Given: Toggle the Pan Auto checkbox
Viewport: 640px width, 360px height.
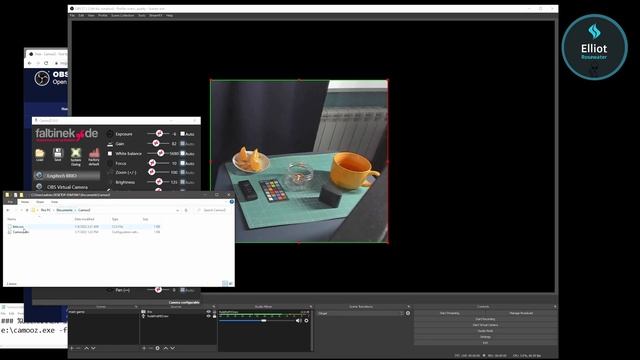Looking at the screenshot, I should [x=182, y=290].
